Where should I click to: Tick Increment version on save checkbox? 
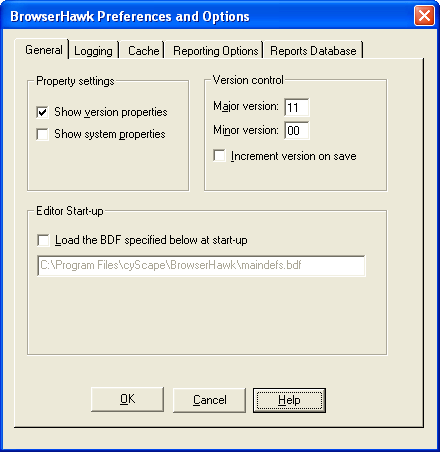point(219,156)
